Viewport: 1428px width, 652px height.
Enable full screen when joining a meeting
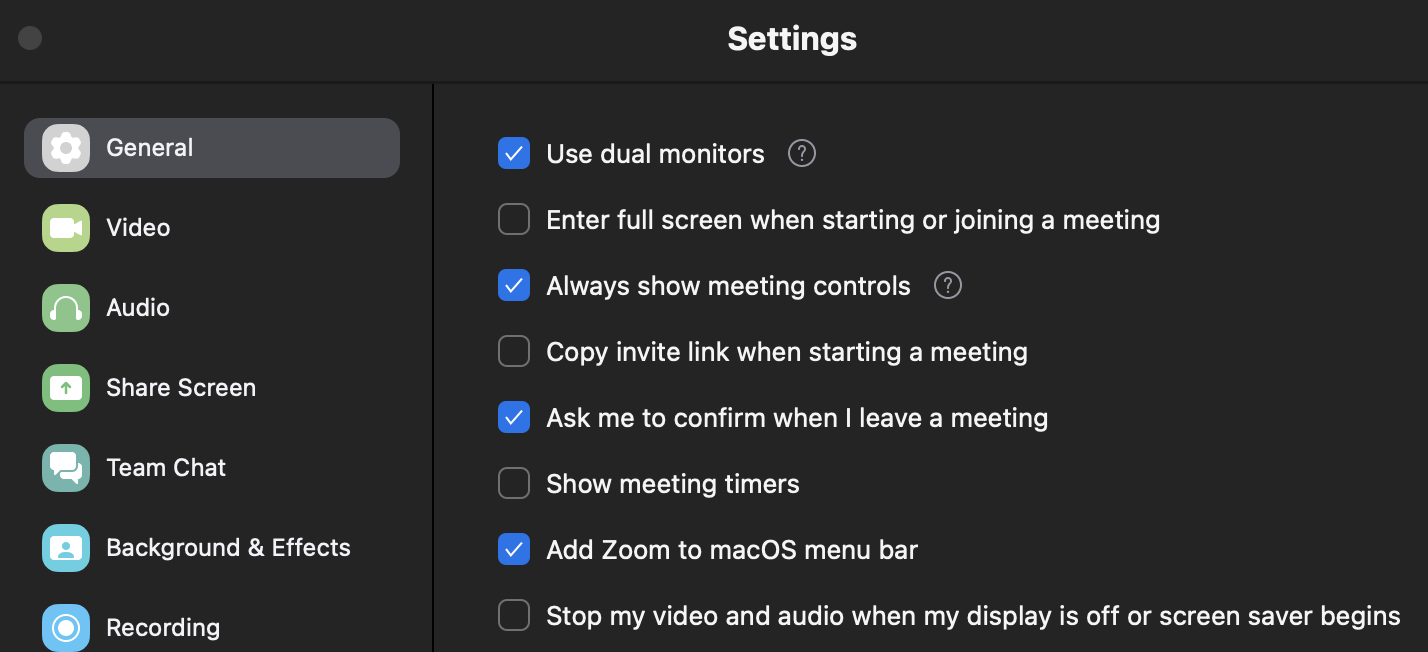[513, 219]
